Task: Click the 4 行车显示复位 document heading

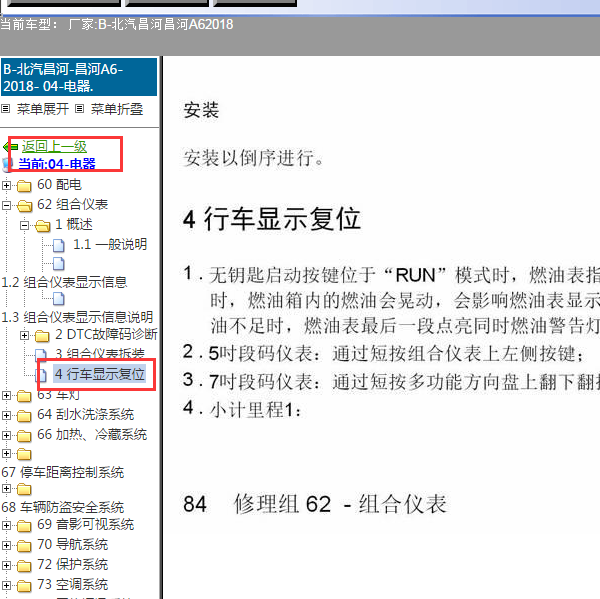Action: point(272,219)
